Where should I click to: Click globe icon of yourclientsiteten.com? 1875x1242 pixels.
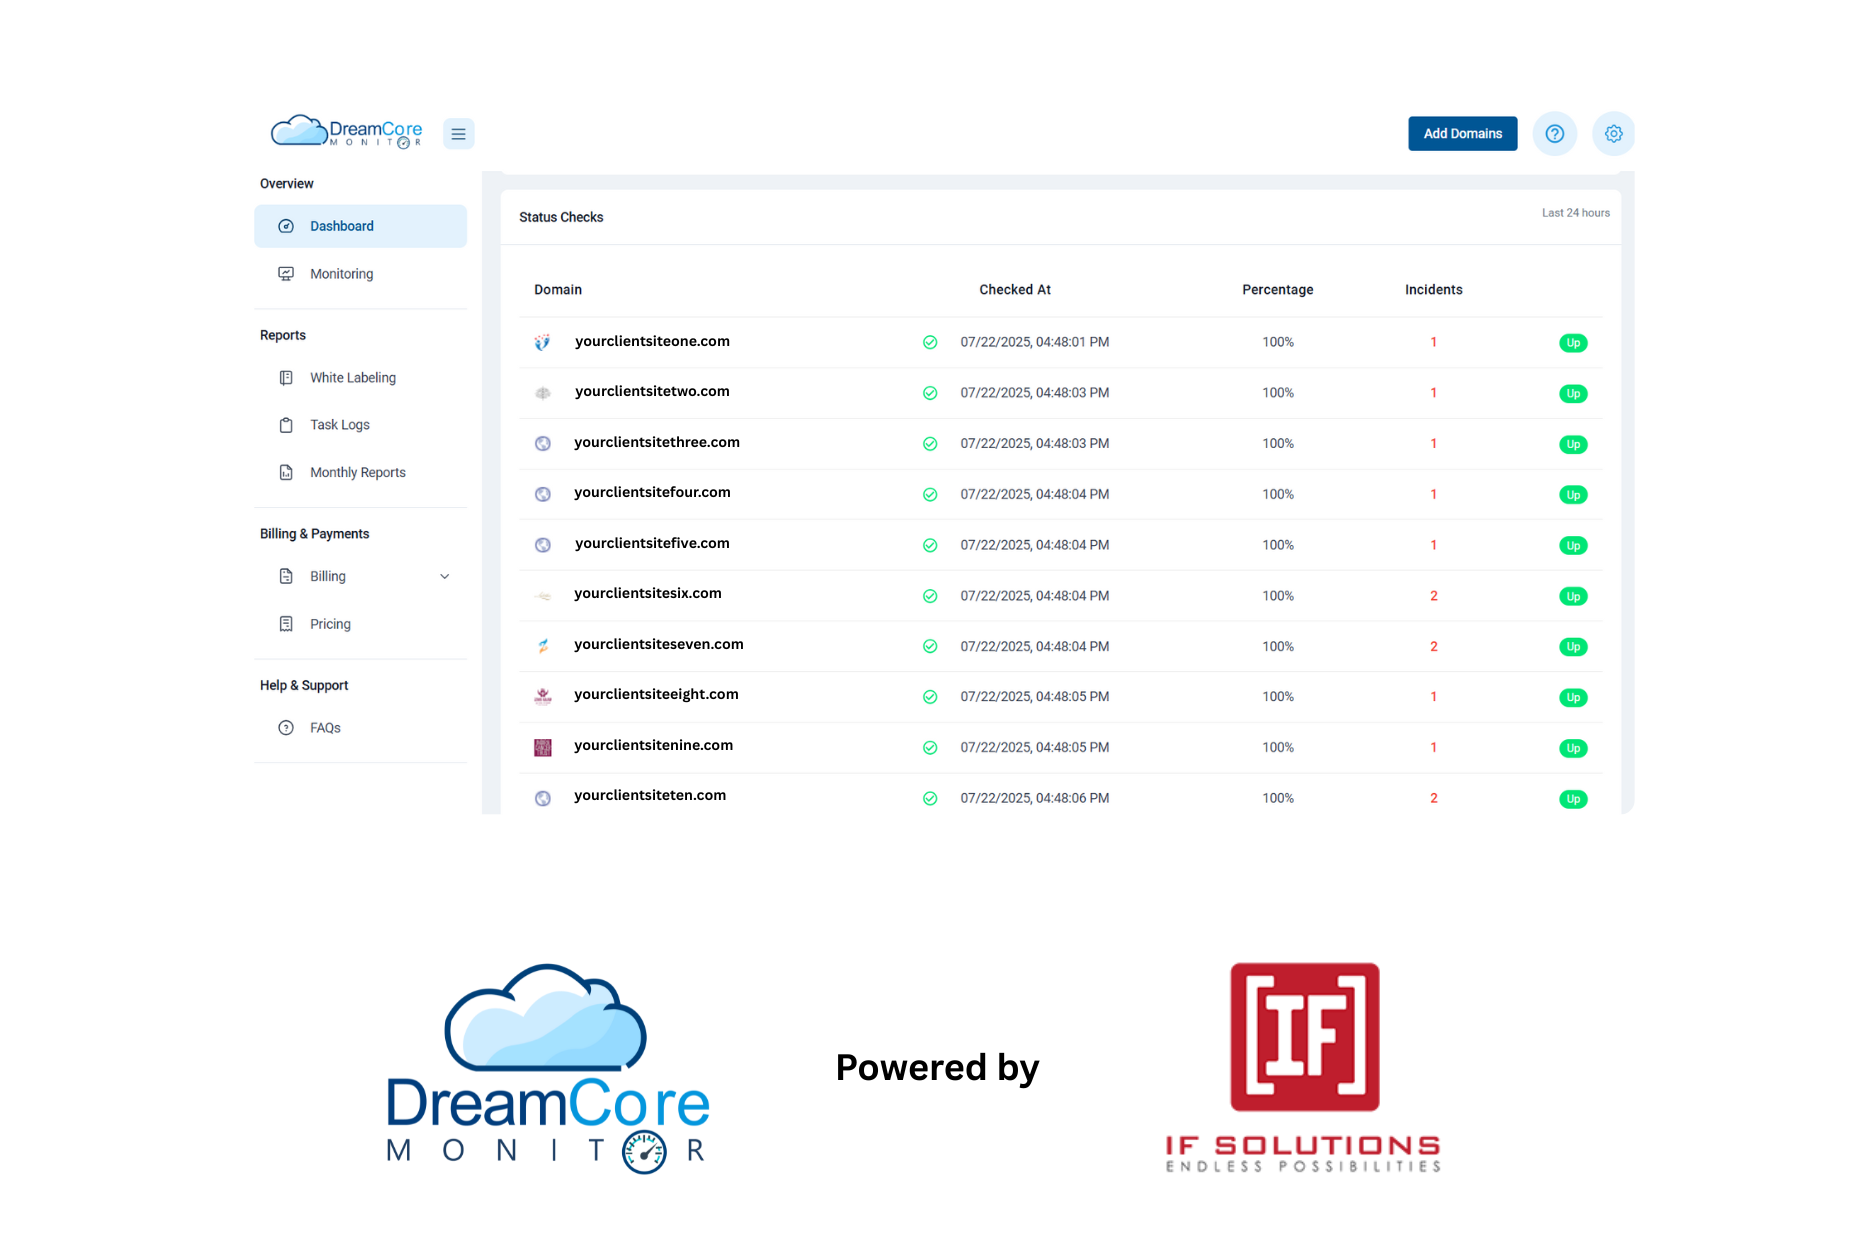pyautogui.click(x=543, y=798)
